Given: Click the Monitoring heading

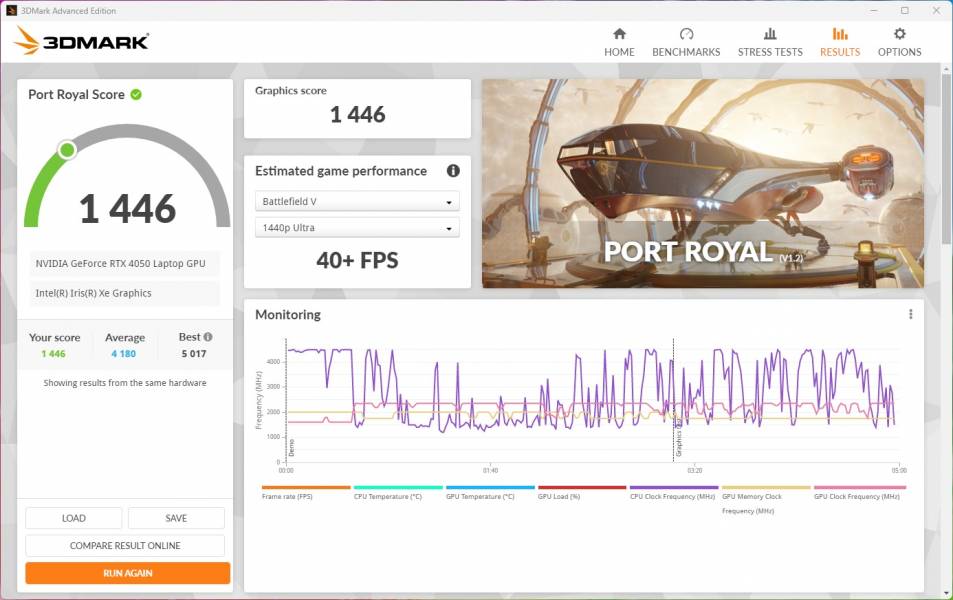Looking at the screenshot, I should pyautogui.click(x=287, y=314).
